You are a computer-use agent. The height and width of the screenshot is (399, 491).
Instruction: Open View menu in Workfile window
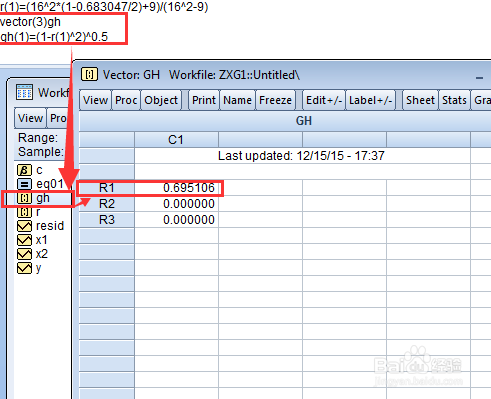pyautogui.click(x=30, y=118)
